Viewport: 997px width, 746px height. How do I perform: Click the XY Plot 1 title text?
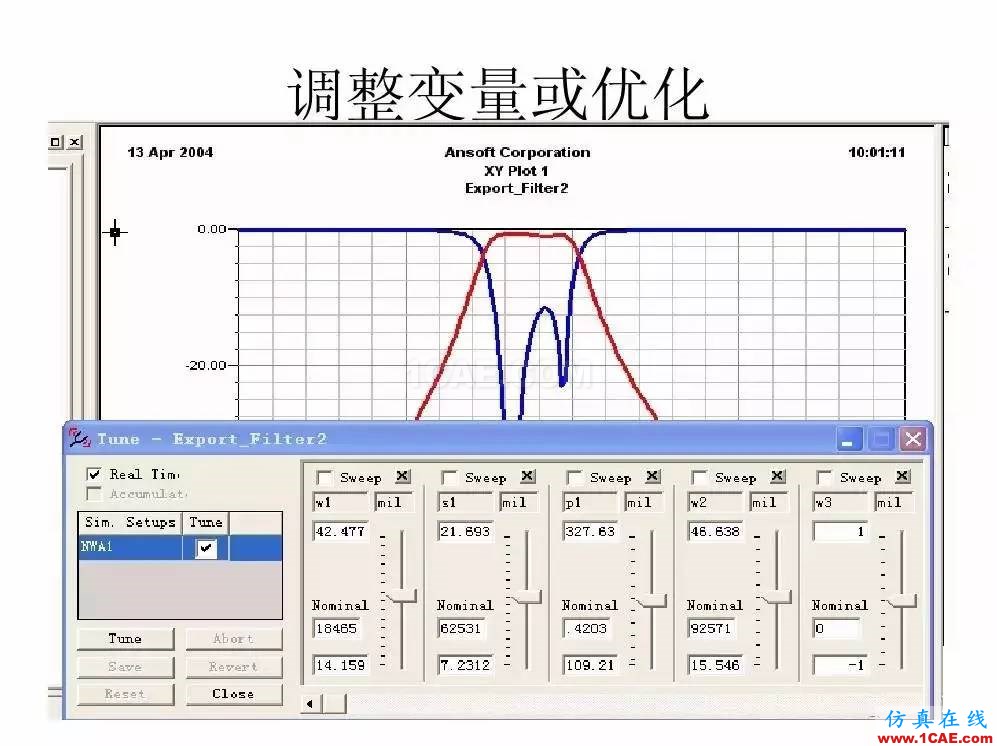point(516,170)
